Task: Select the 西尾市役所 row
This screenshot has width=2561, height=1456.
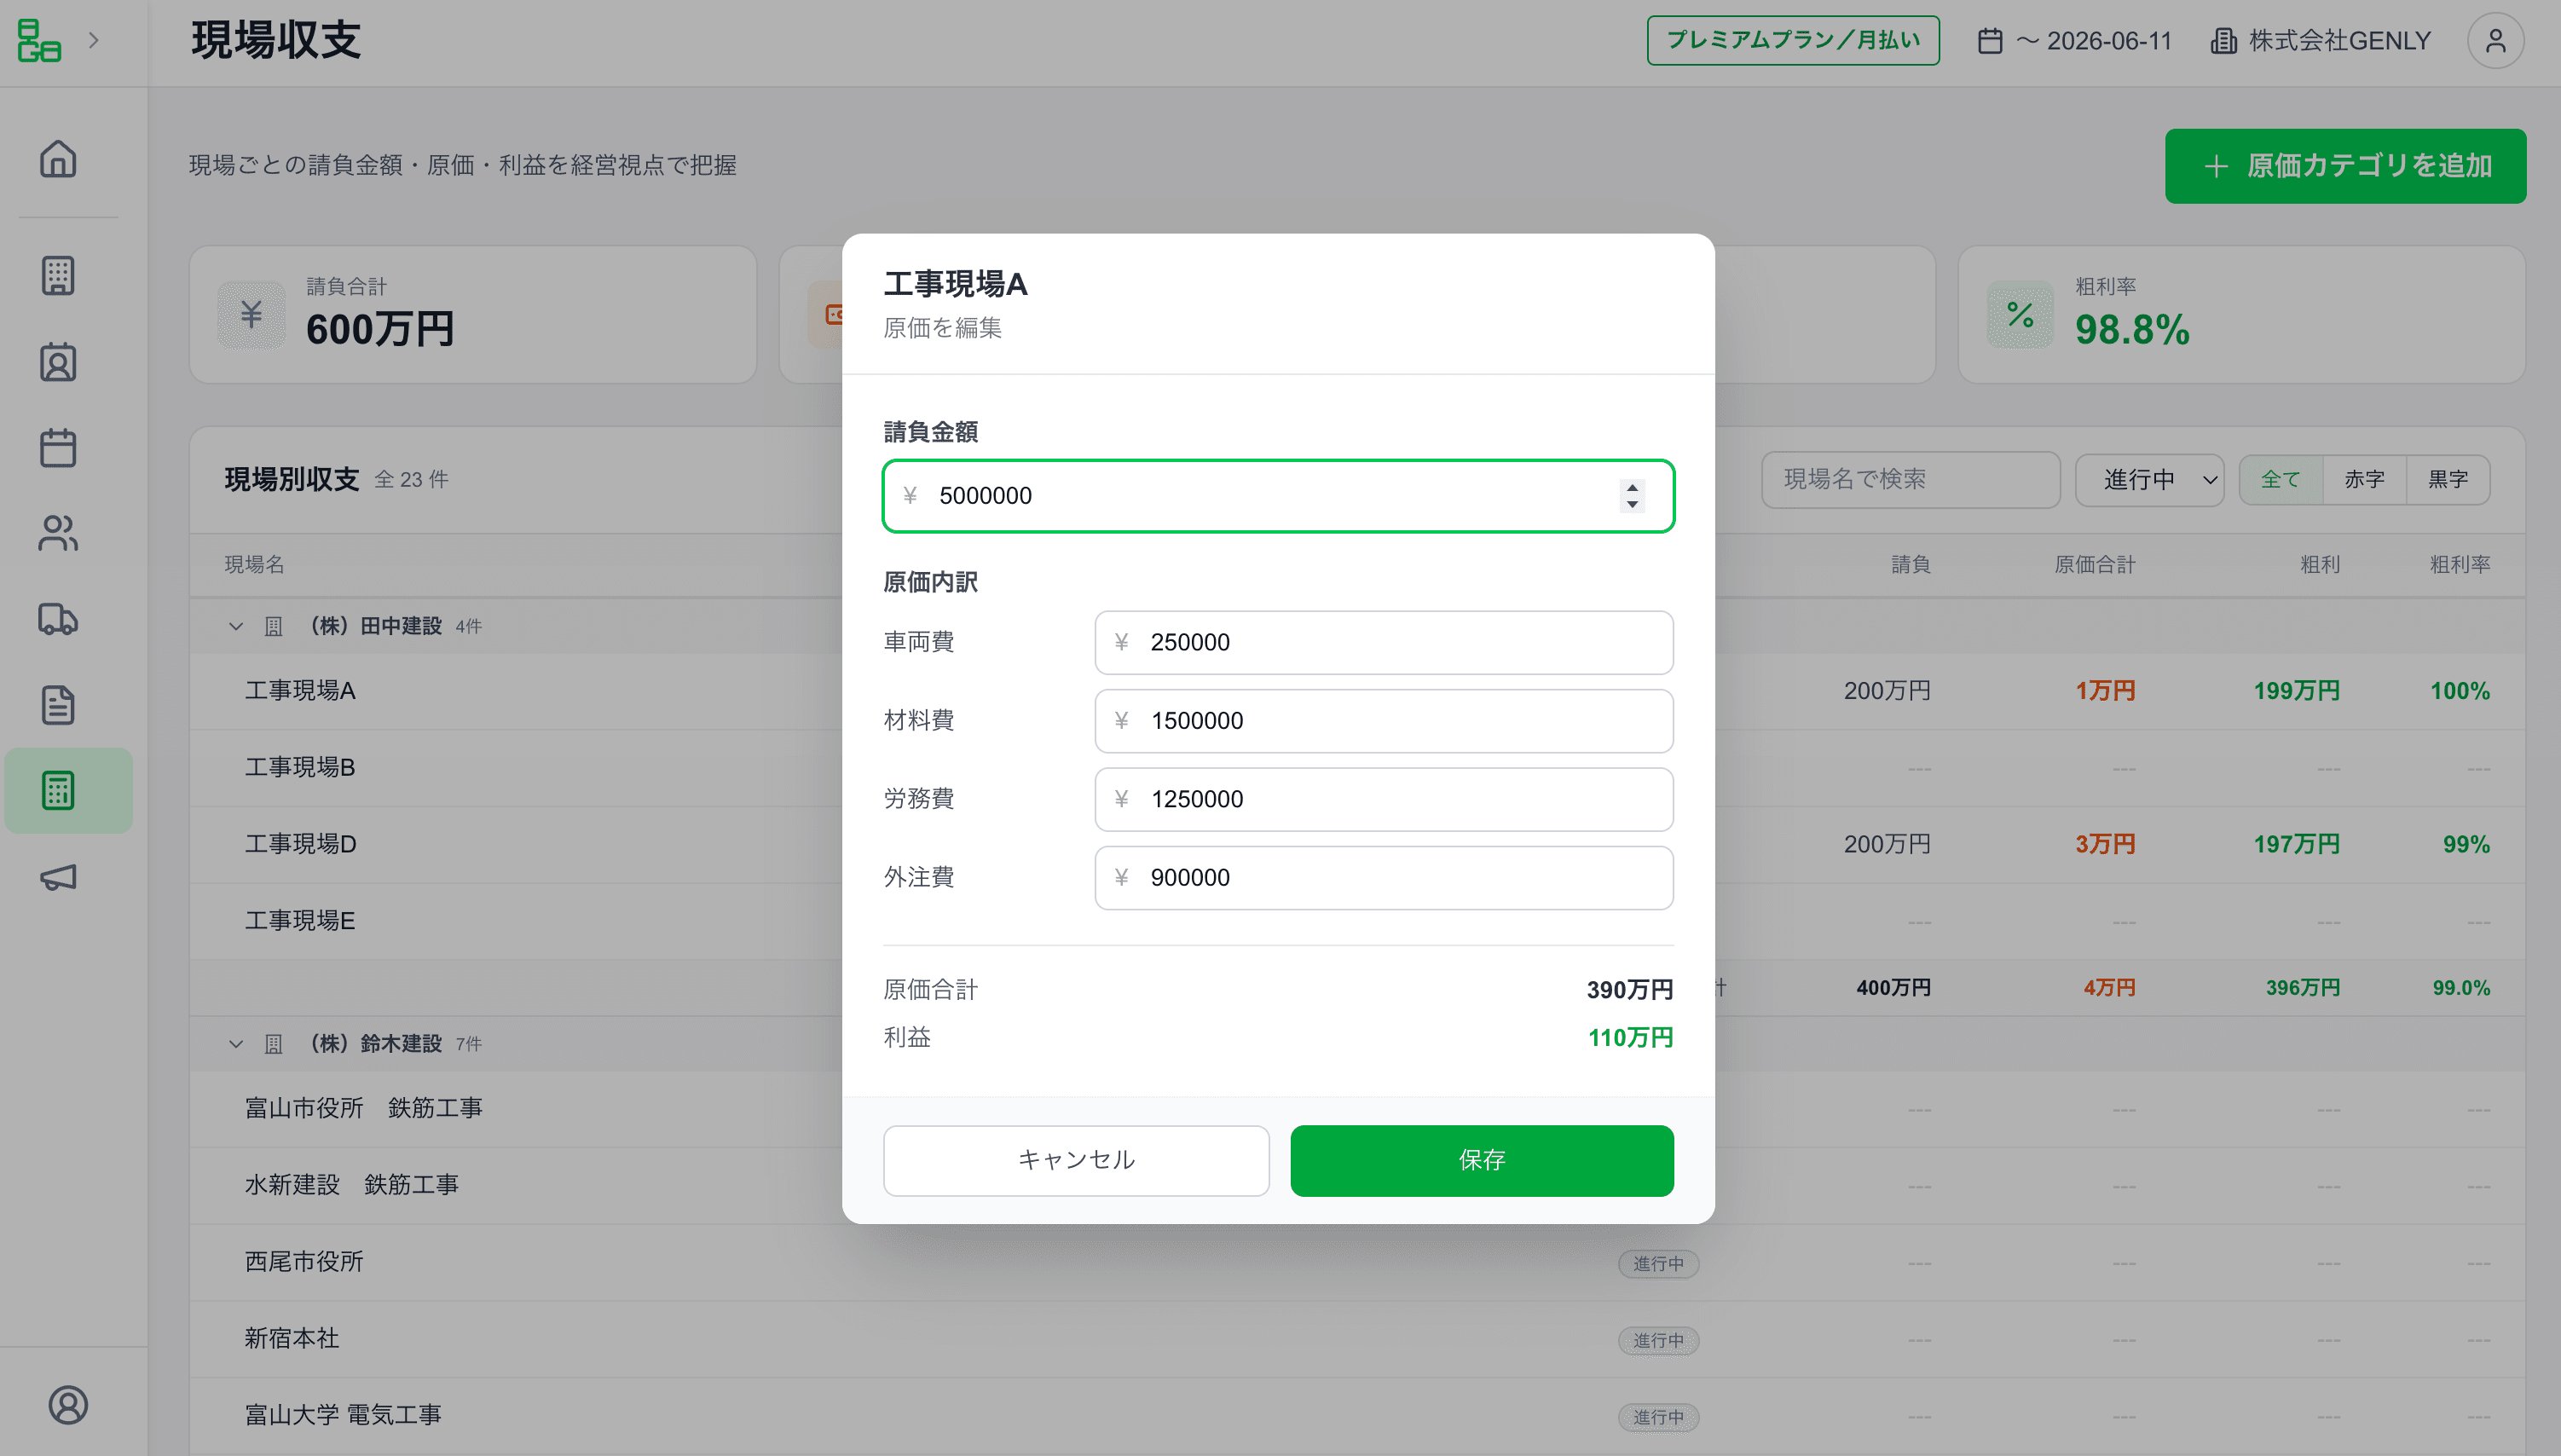Action: click(x=1357, y=1262)
